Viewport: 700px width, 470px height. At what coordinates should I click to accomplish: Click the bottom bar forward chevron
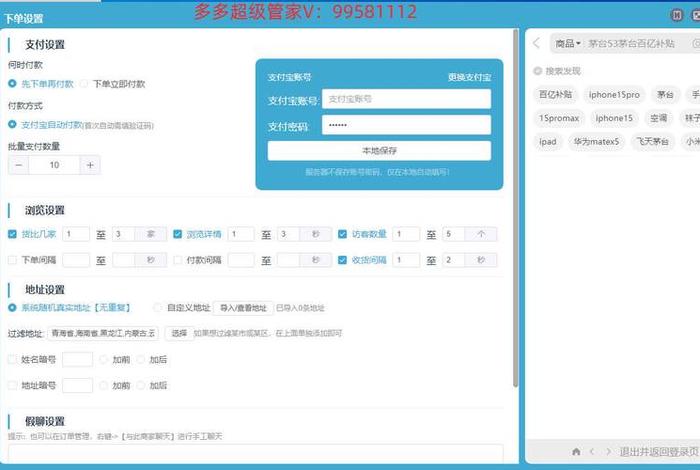(608, 452)
